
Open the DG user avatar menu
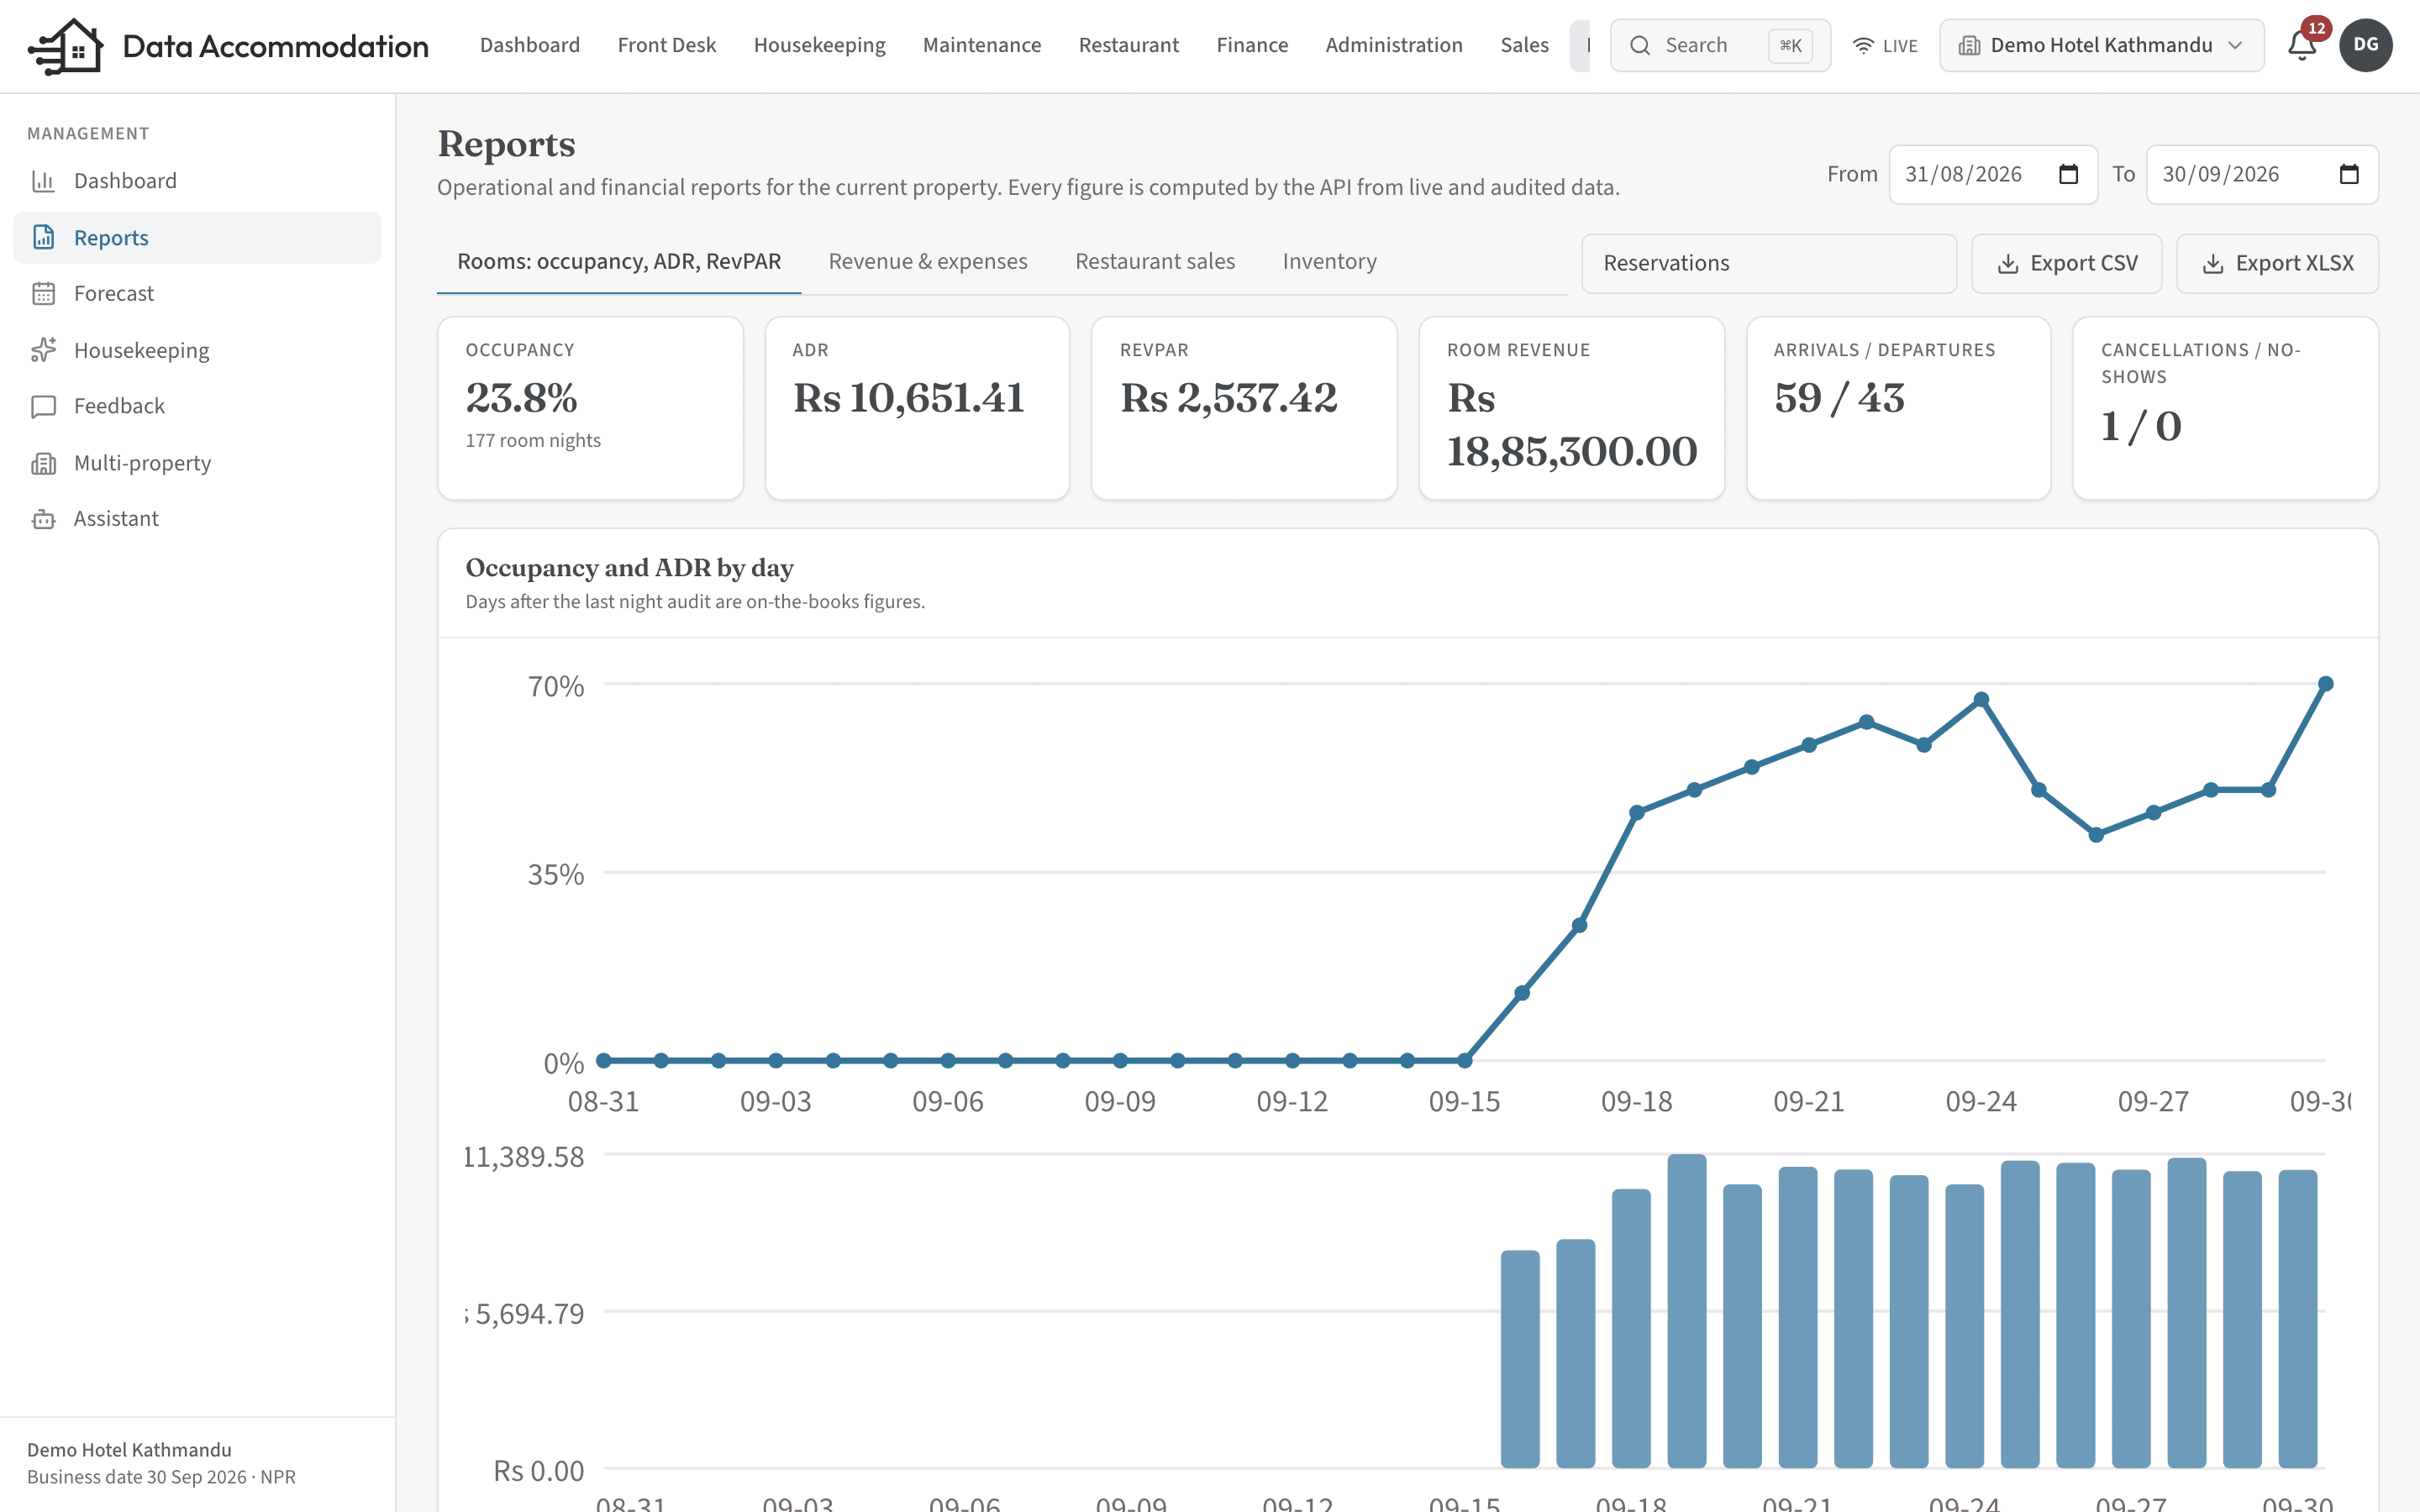point(2365,45)
